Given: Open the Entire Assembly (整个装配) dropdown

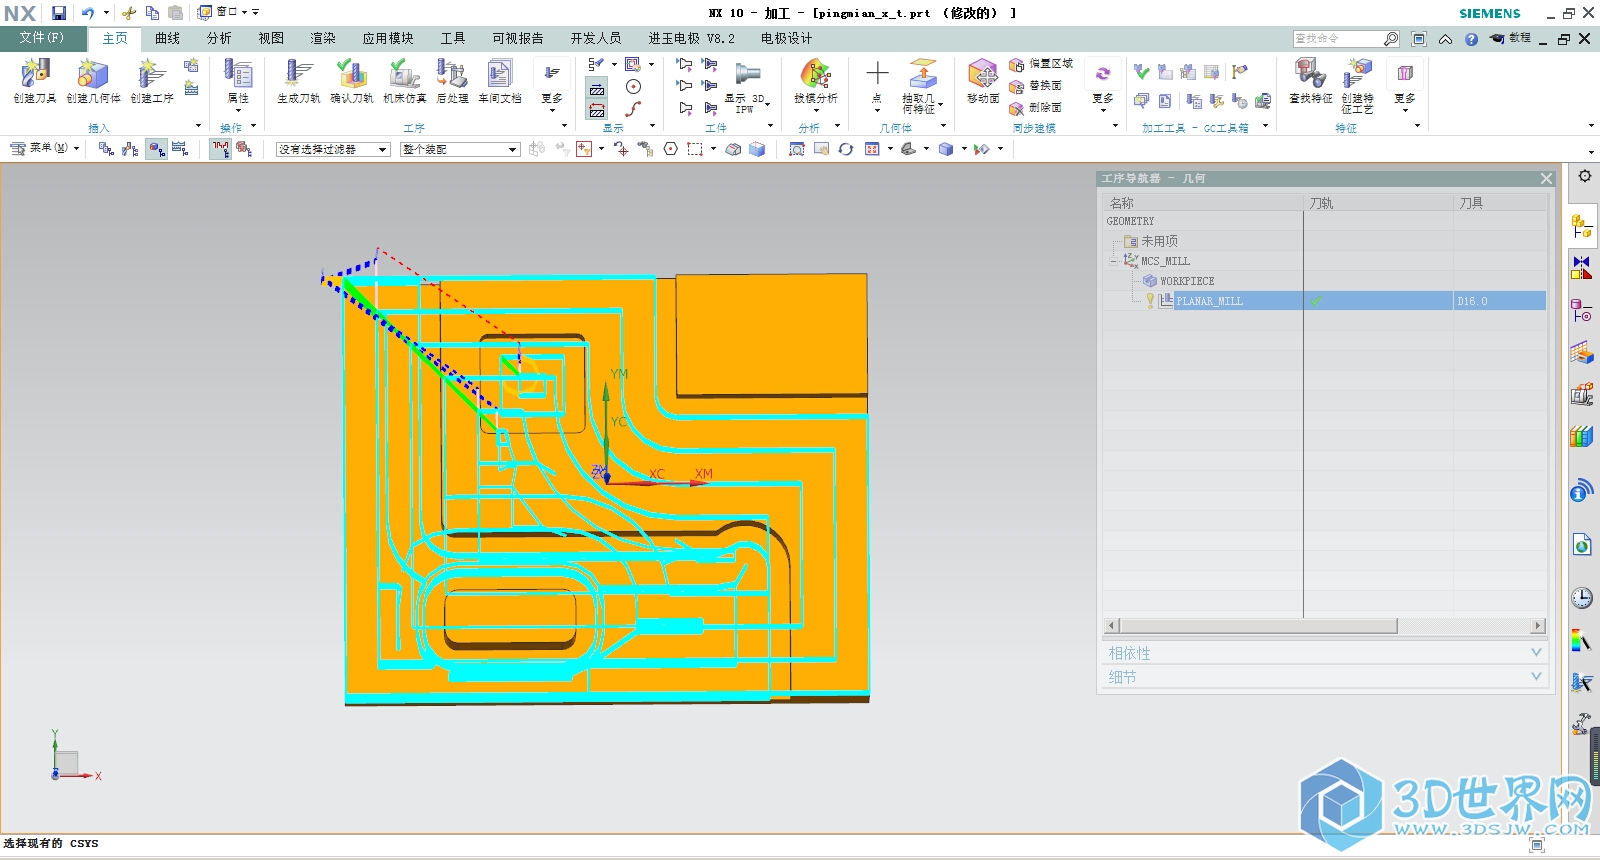Looking at the screenshot, I should pos(460,149).
